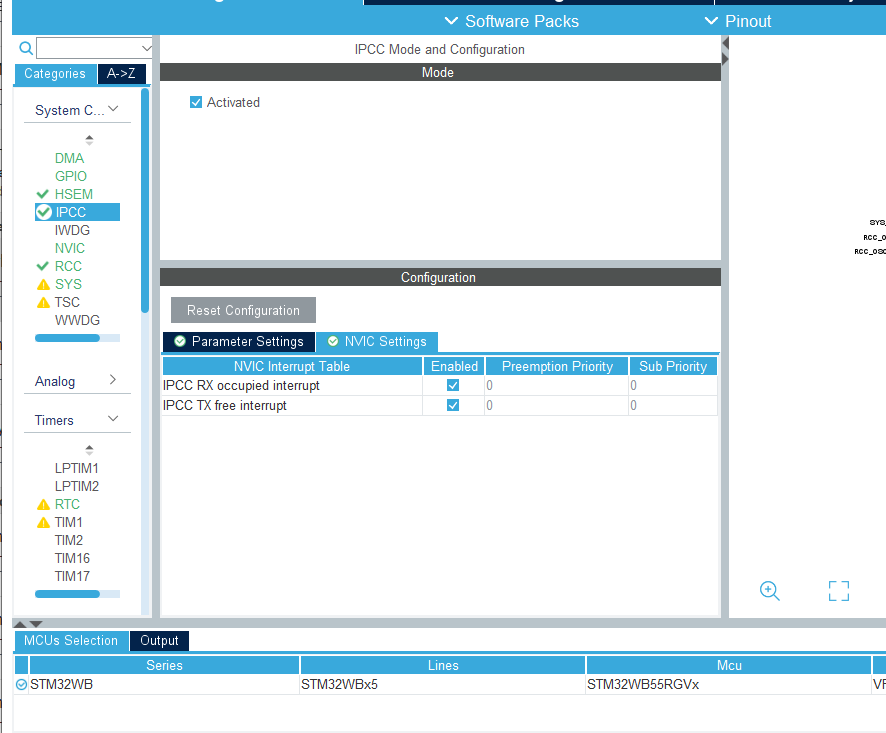Select the IPCC peripheral item

click(77, 212)
